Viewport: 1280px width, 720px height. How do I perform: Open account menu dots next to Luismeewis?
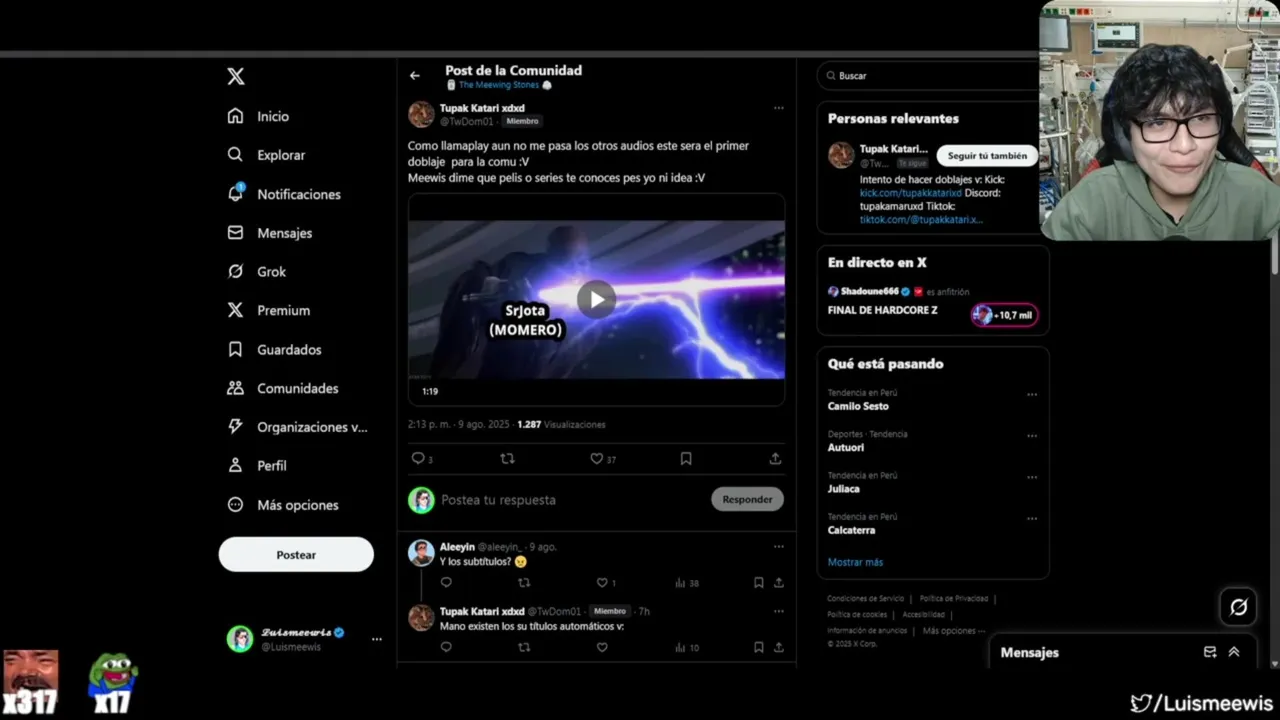click(377, 639)
